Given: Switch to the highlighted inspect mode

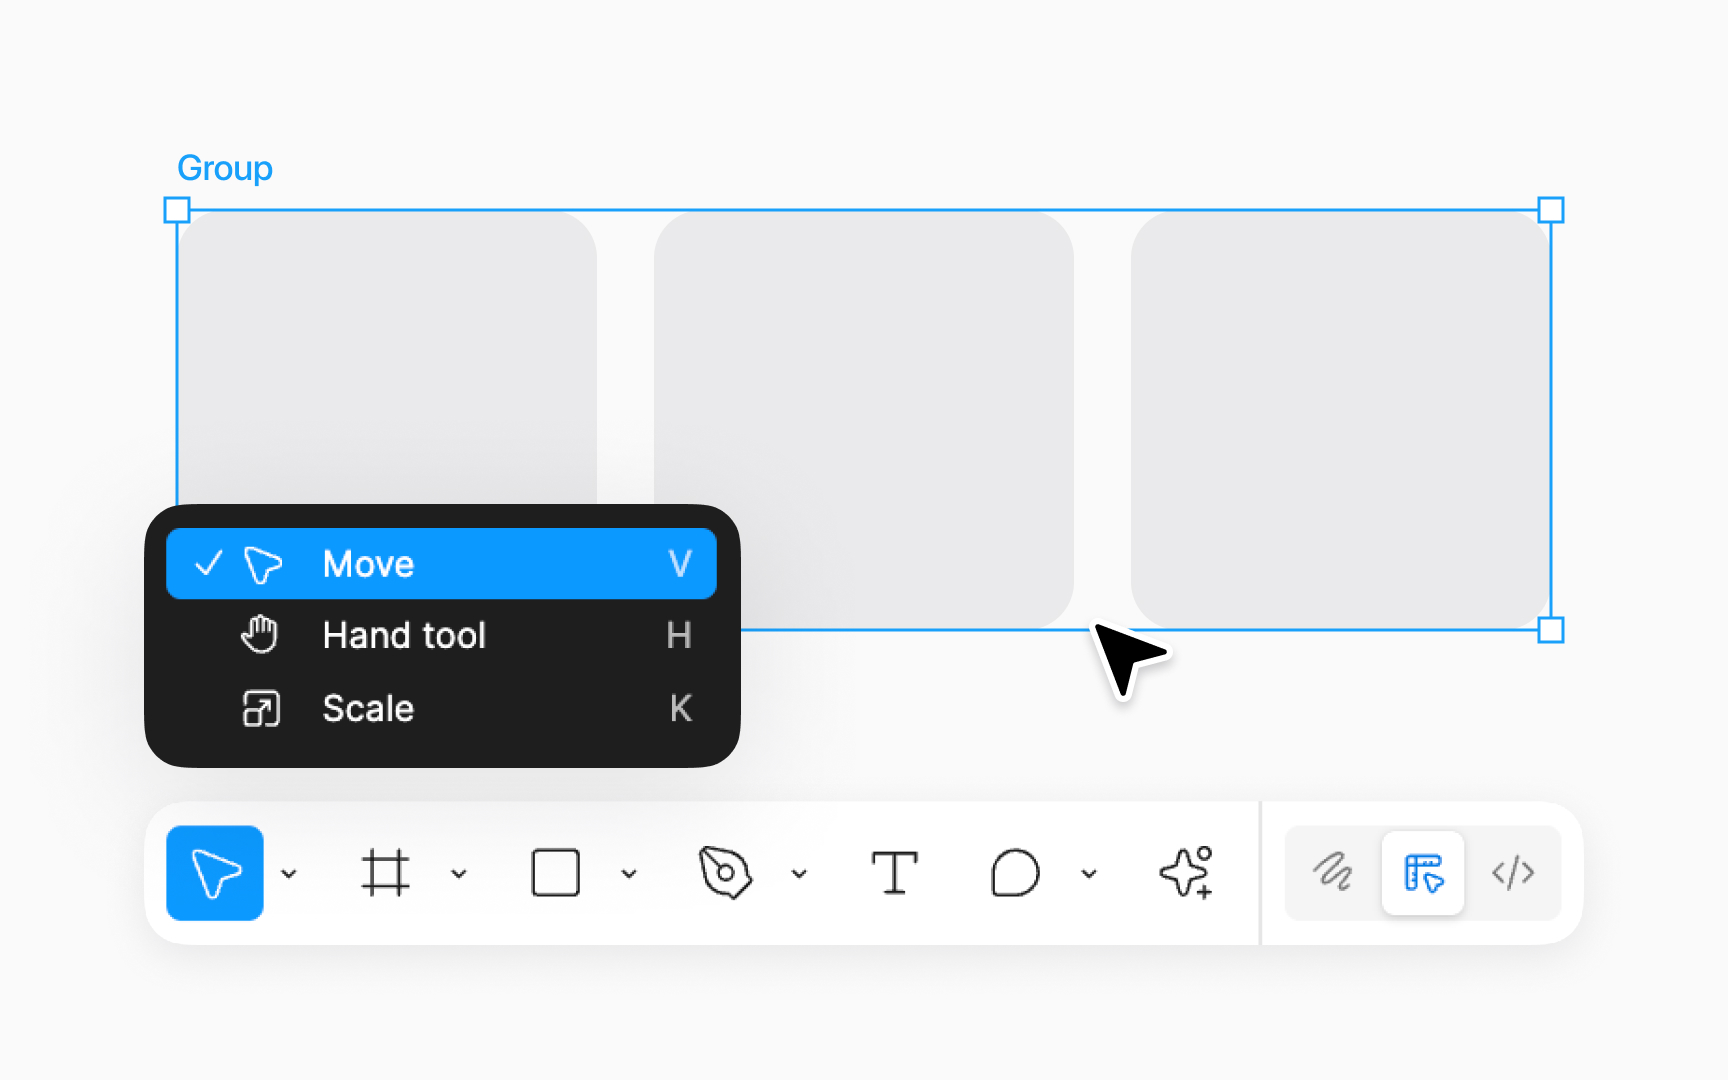Looking at the screenshot, I should click(1423, 872).
